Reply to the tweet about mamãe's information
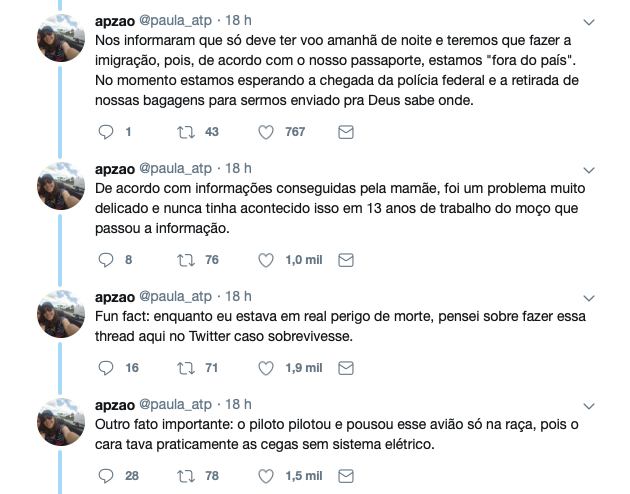The image size is (630, 494). 108,260
